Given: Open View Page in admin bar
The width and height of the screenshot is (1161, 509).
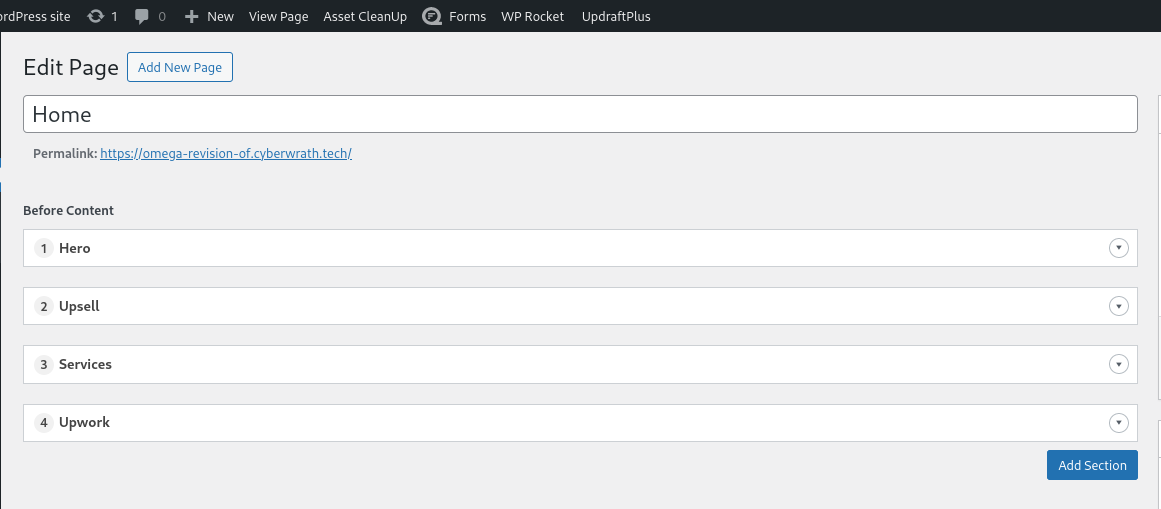Looking at the screenshot, I should [x=278, y=16].
